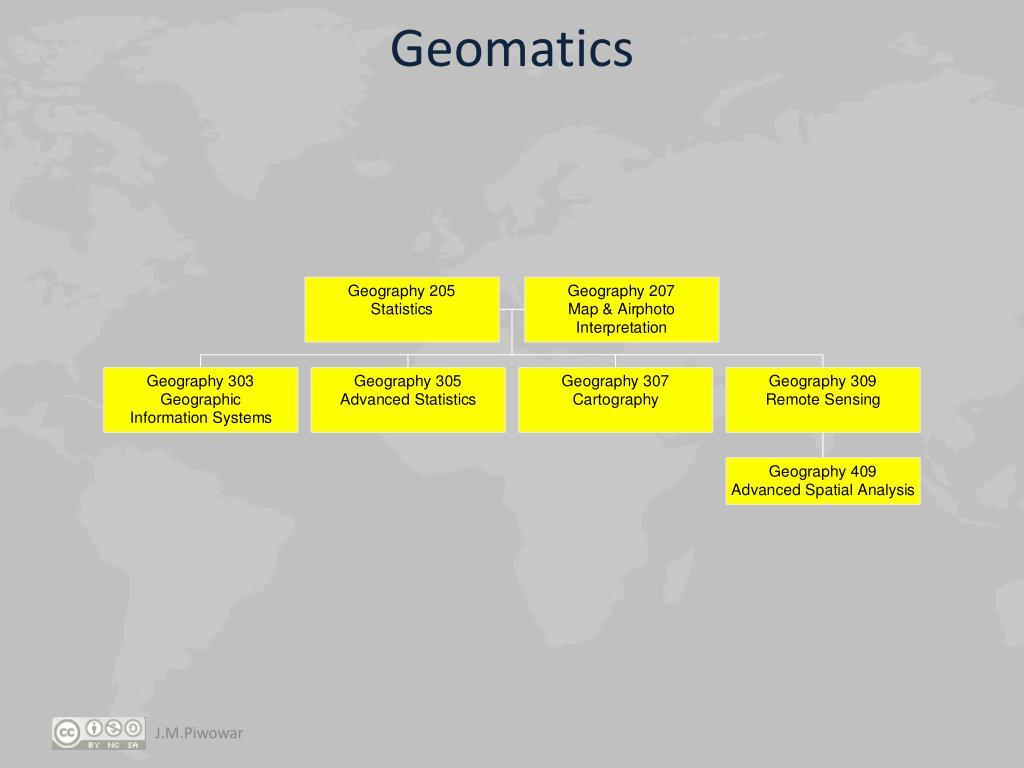Click the Geomatics slide title

pos(511,50)
